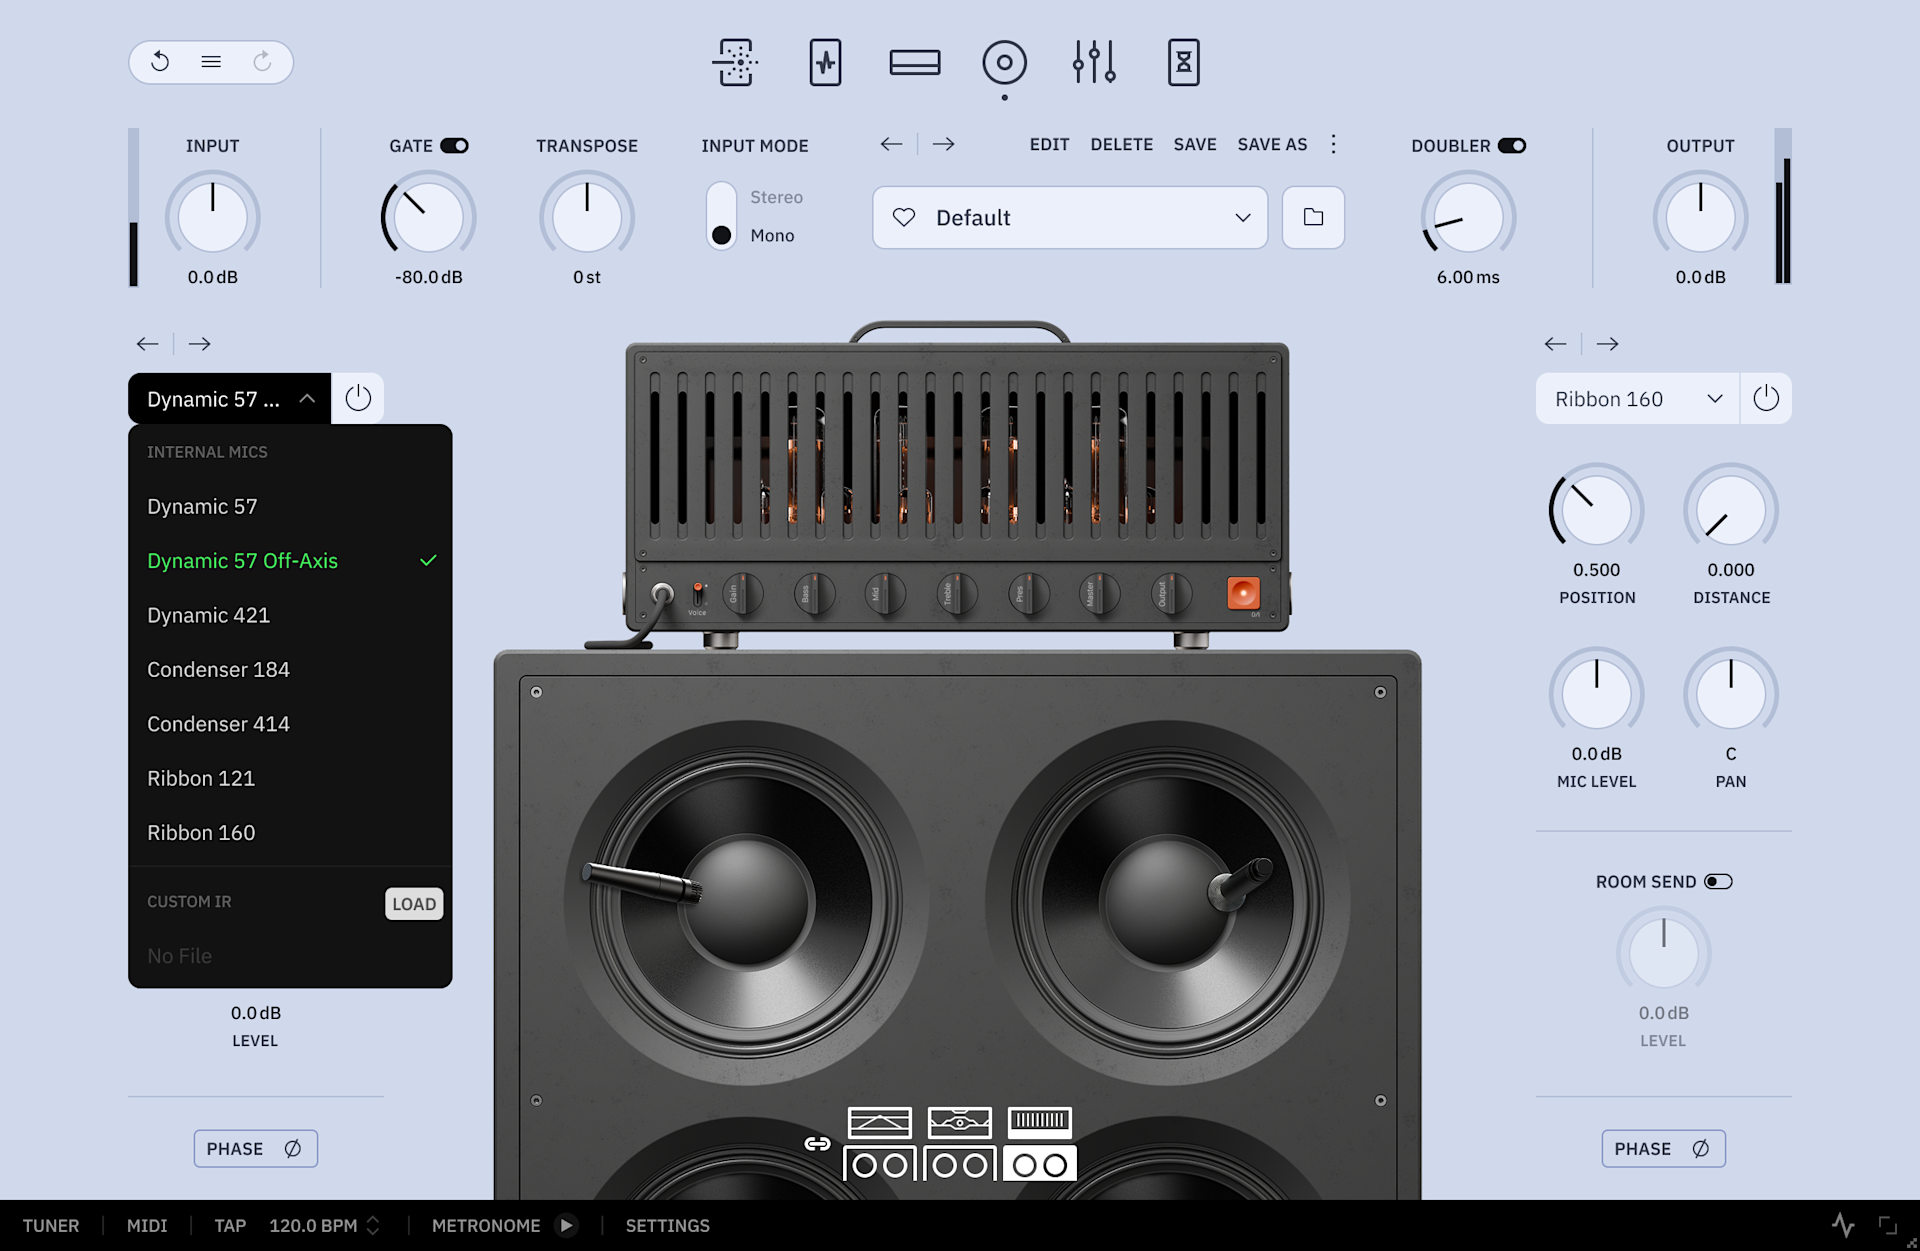Click the orange power button on the amp head

pos(1243,593)
